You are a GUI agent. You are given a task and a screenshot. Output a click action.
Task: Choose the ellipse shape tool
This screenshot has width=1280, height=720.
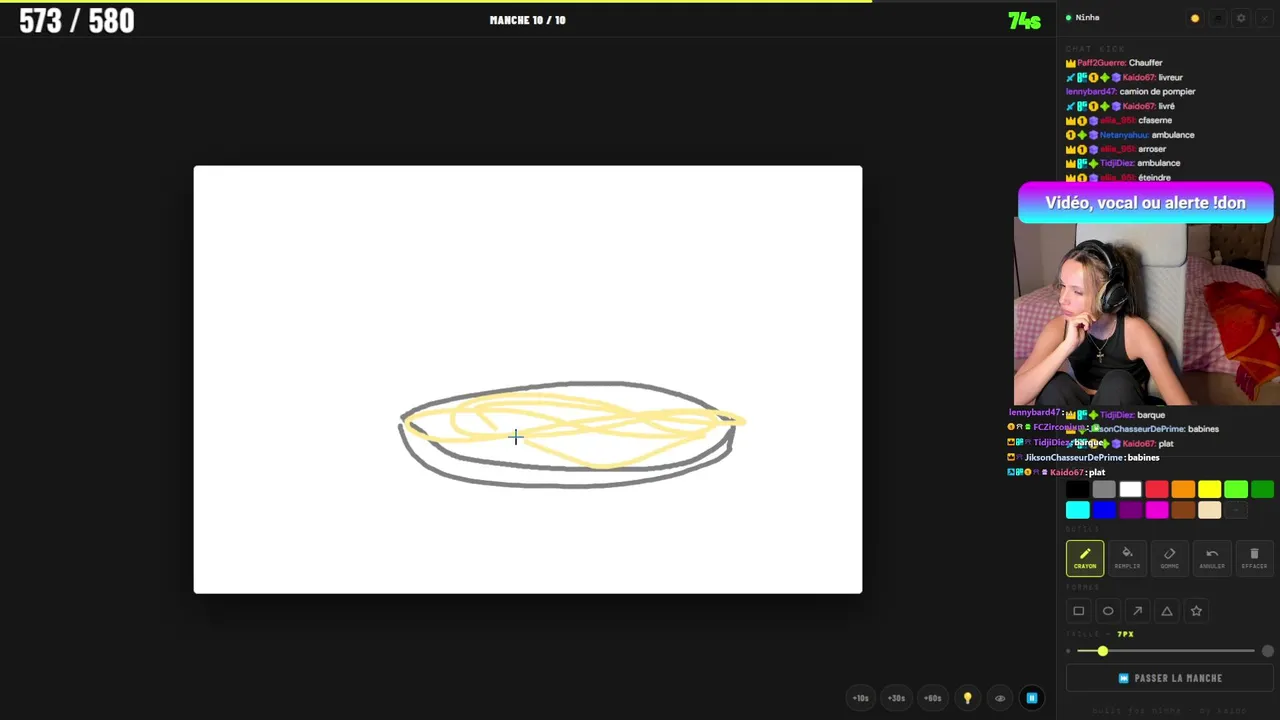tap(1108, 611)
